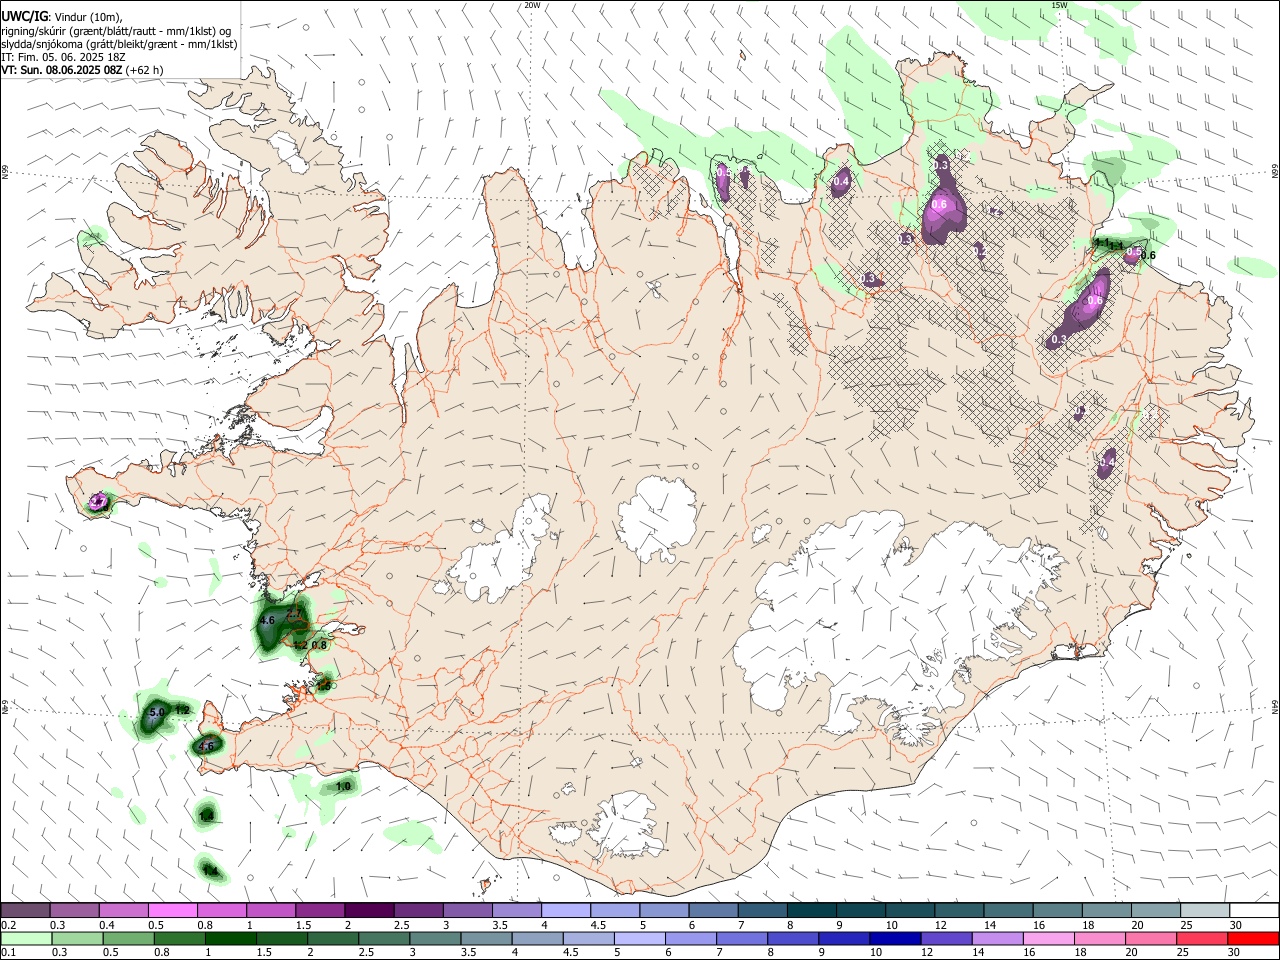Click the '5.0' rain value on the map
1280x960 pixels.
[156, 713]
